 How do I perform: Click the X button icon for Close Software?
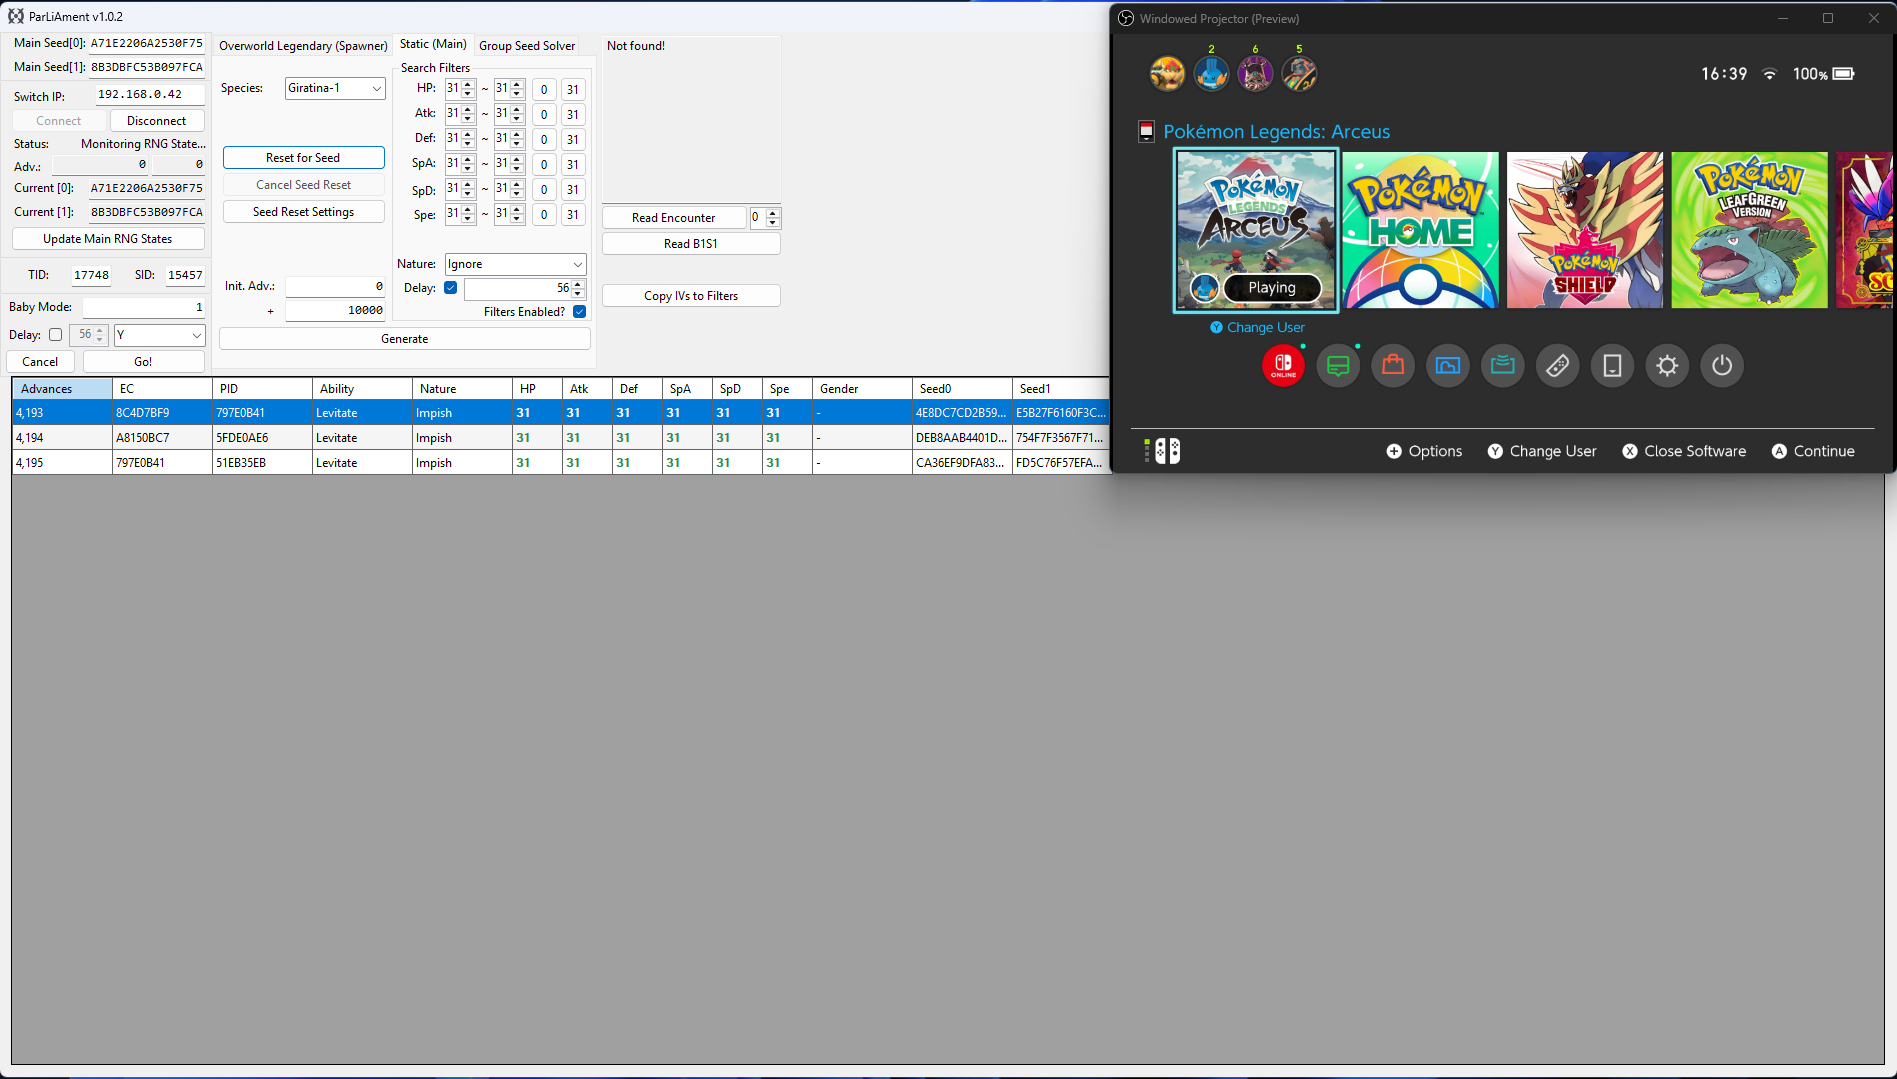pos(1630,451)
